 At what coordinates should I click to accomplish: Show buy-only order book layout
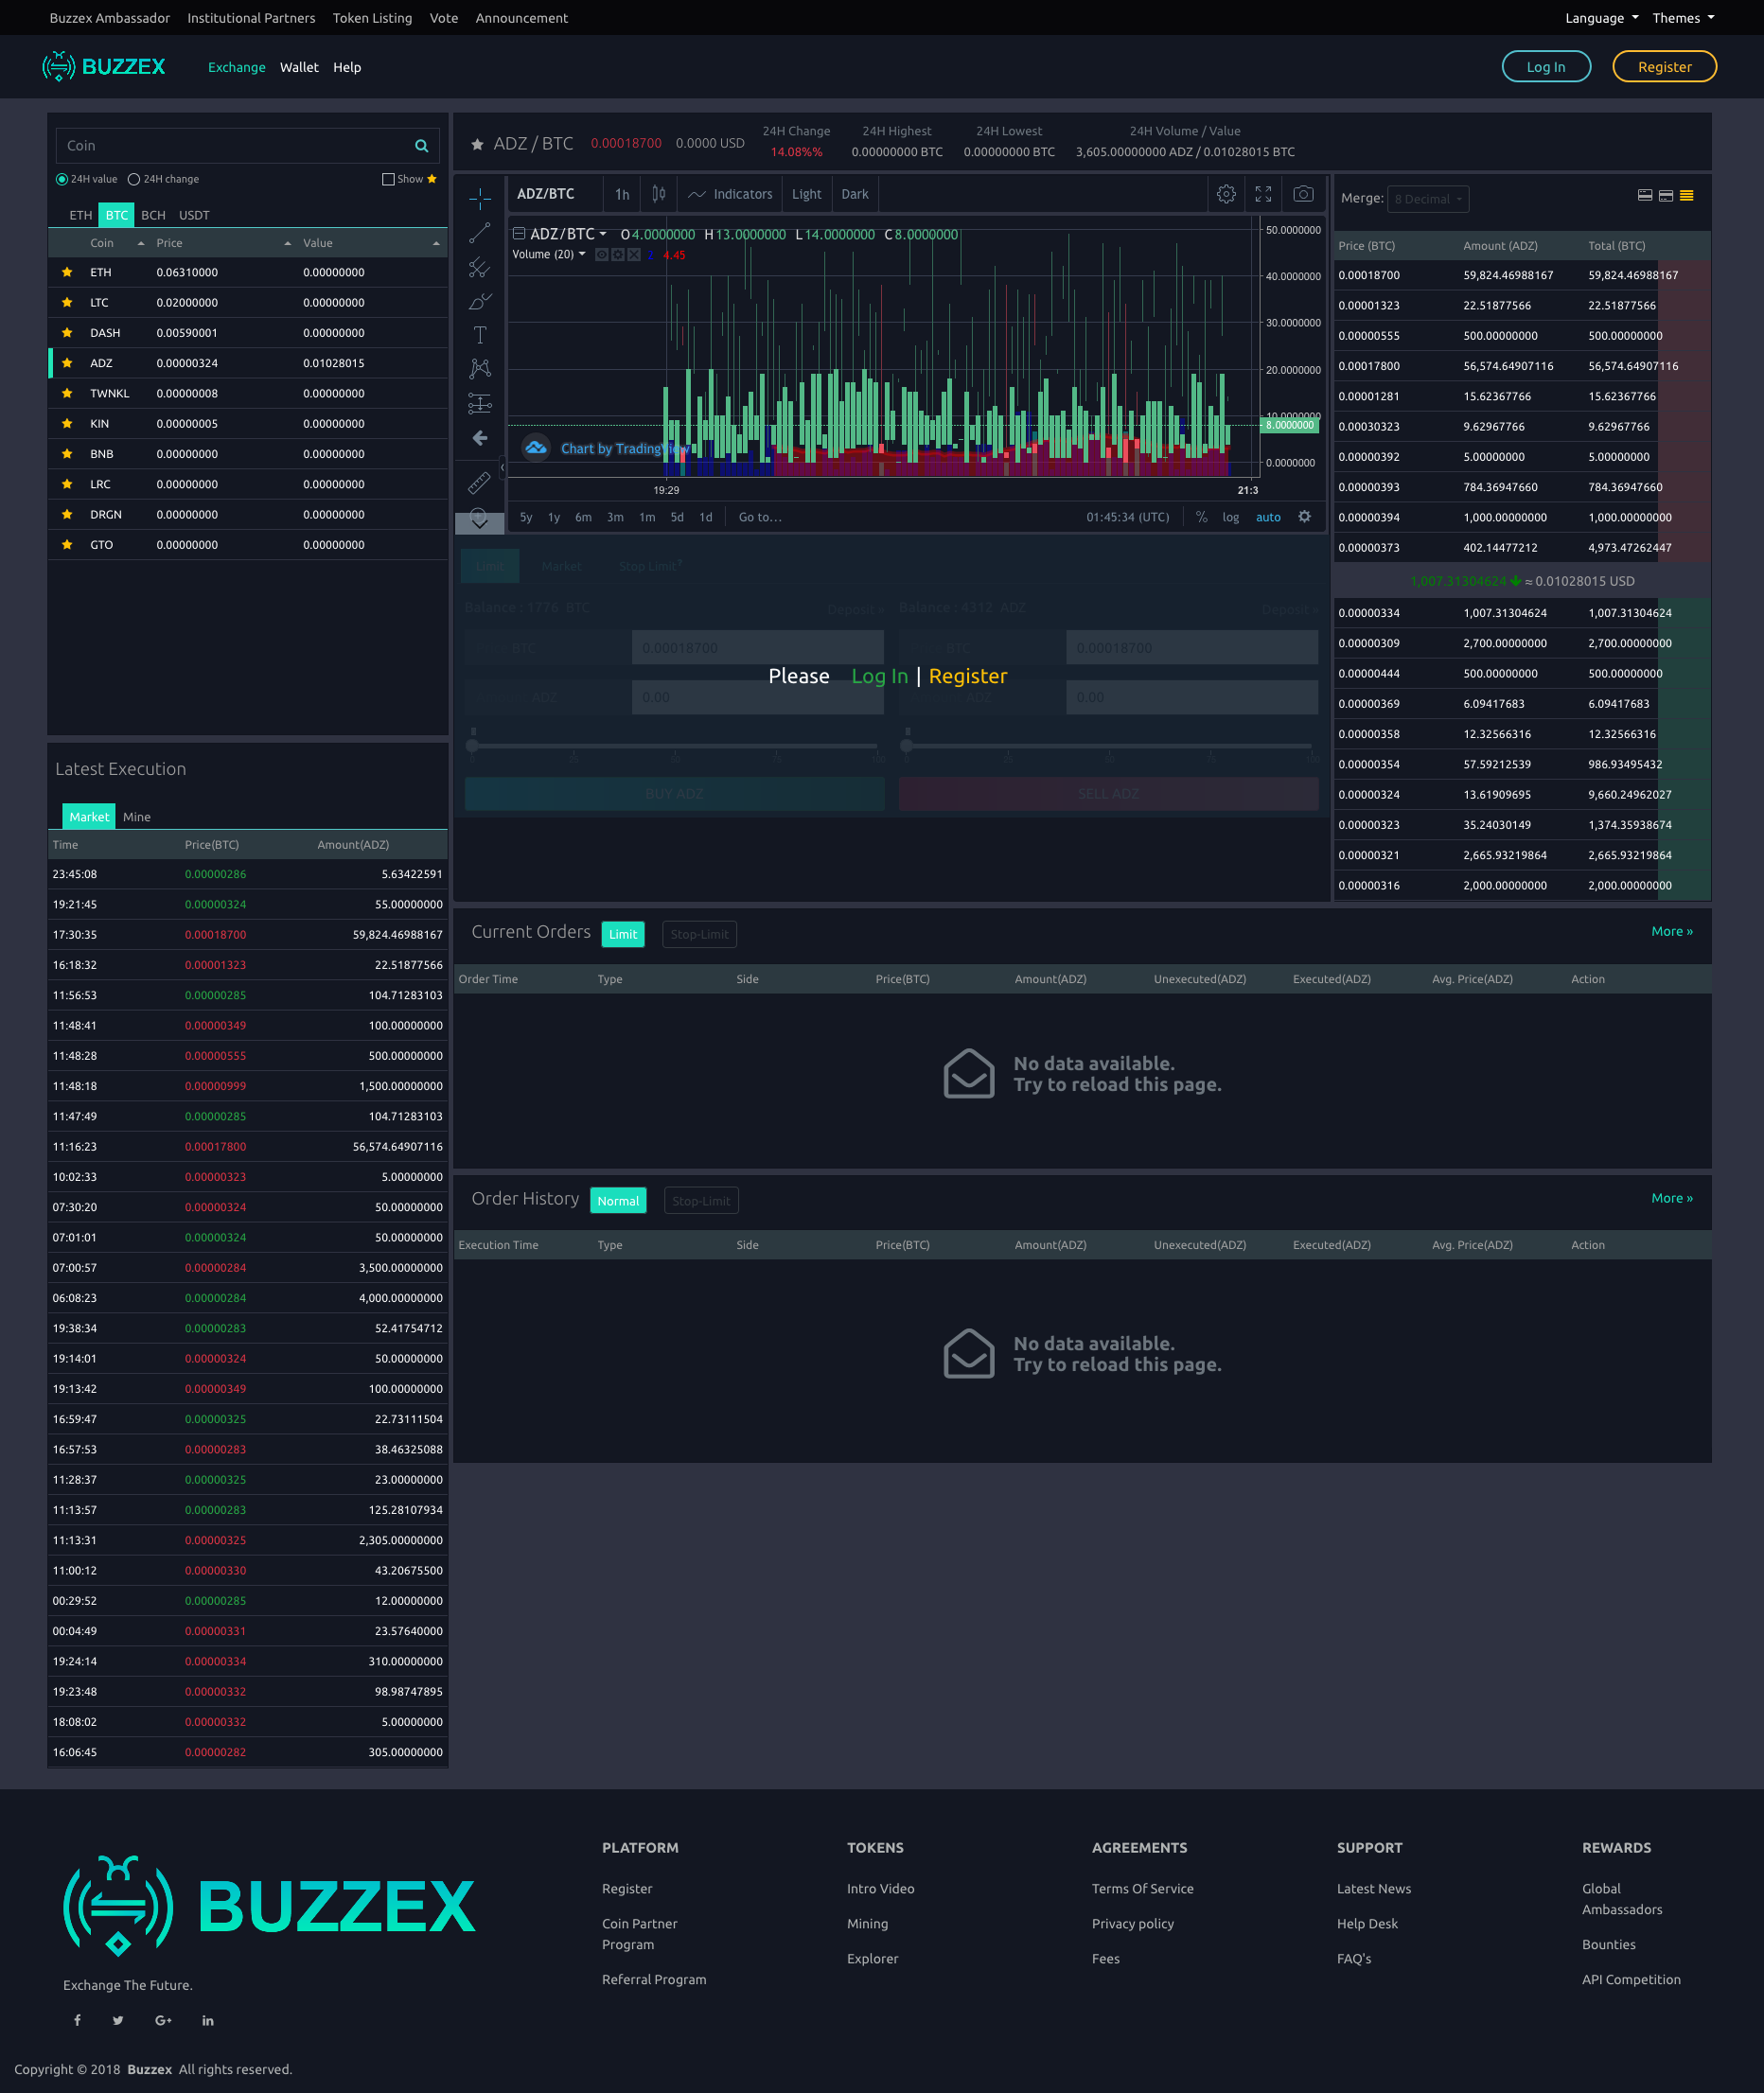click(x=1645, y=196)
